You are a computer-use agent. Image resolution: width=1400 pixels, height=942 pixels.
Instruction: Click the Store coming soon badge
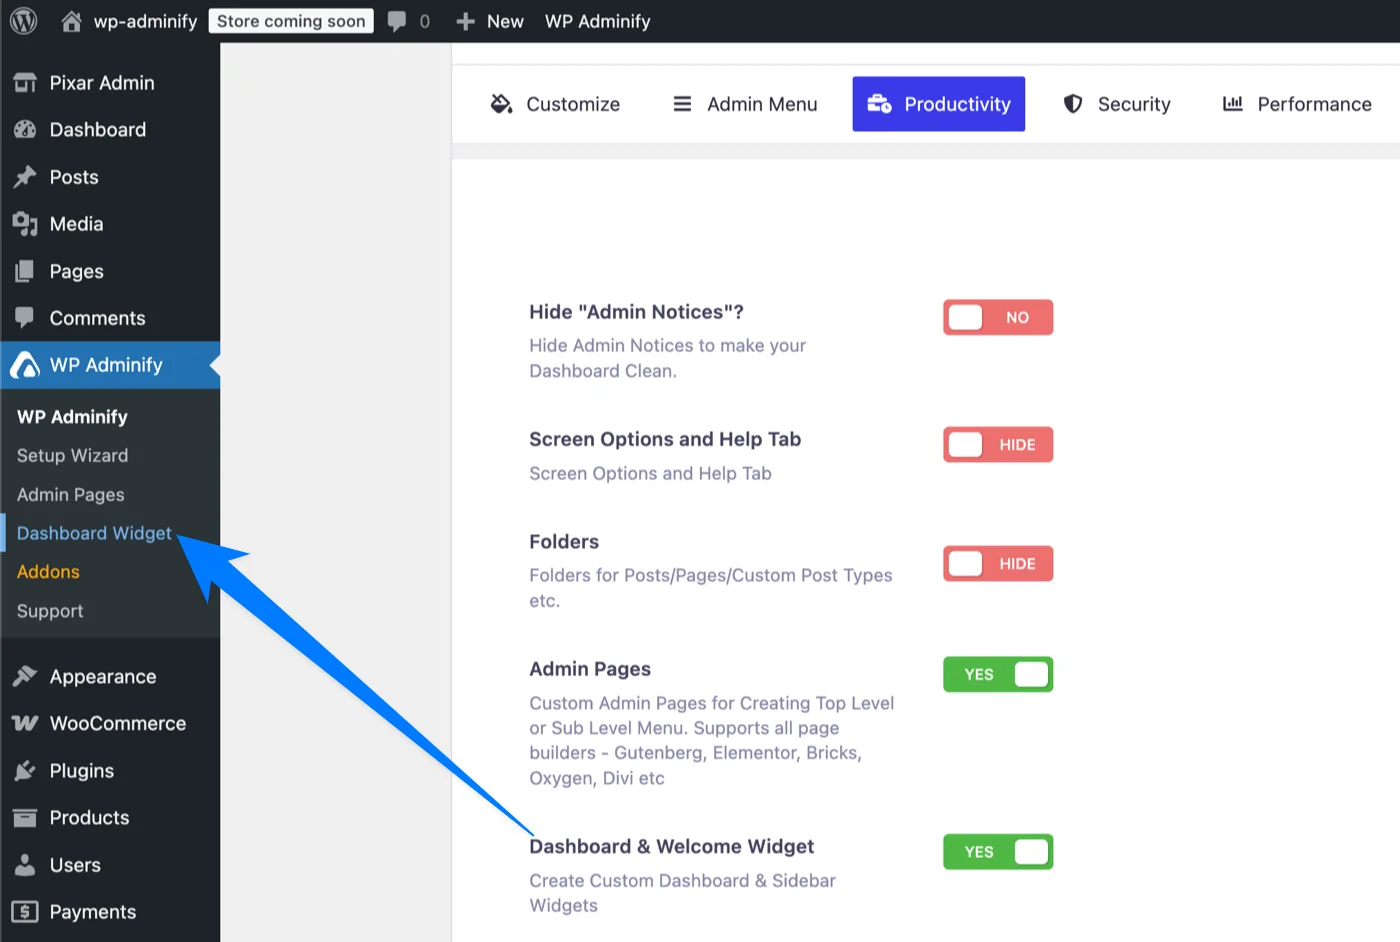pos(291,21)
